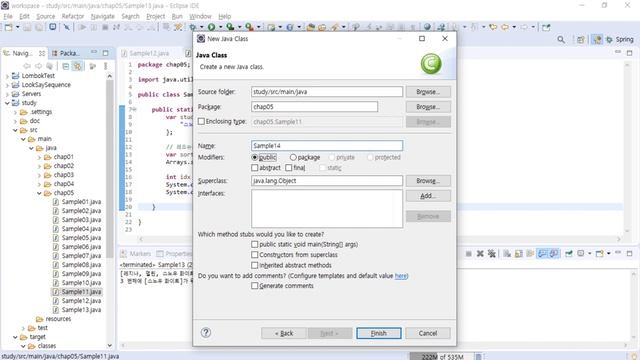640x360 pixels.
Task: Enable the Enclosing type checkbox
Action: (x=201, y=121)
